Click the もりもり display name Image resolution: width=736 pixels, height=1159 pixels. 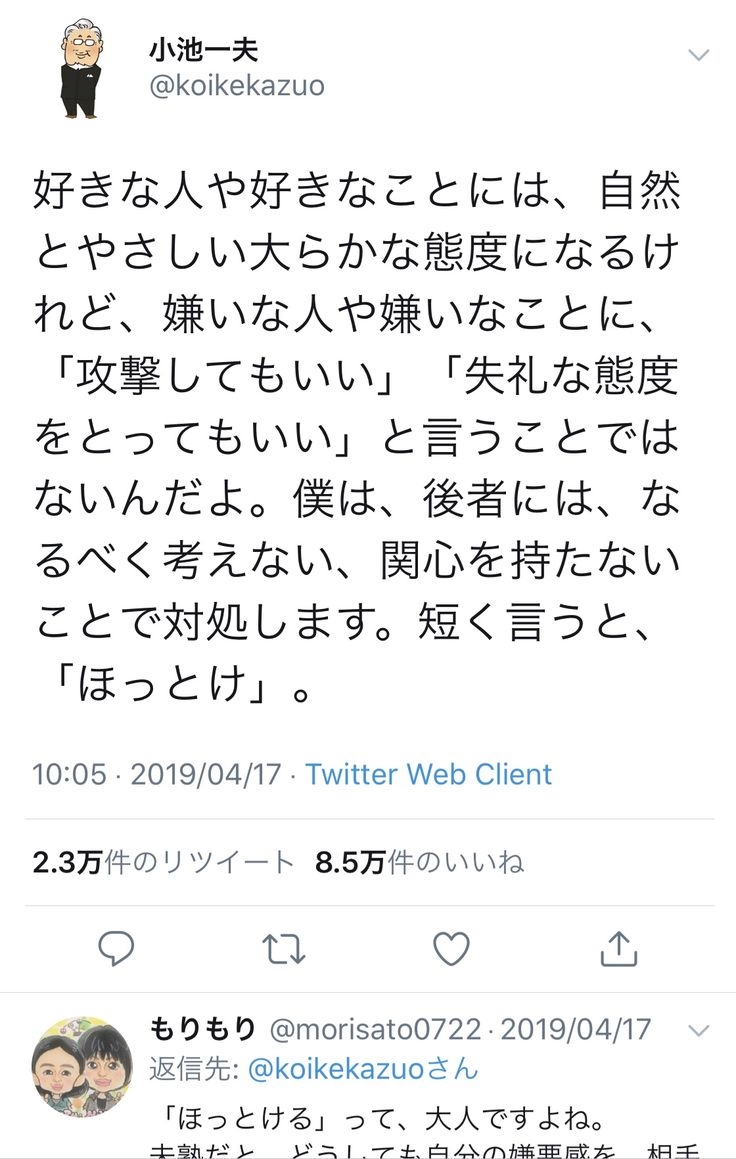click(x=203, y=1028)
